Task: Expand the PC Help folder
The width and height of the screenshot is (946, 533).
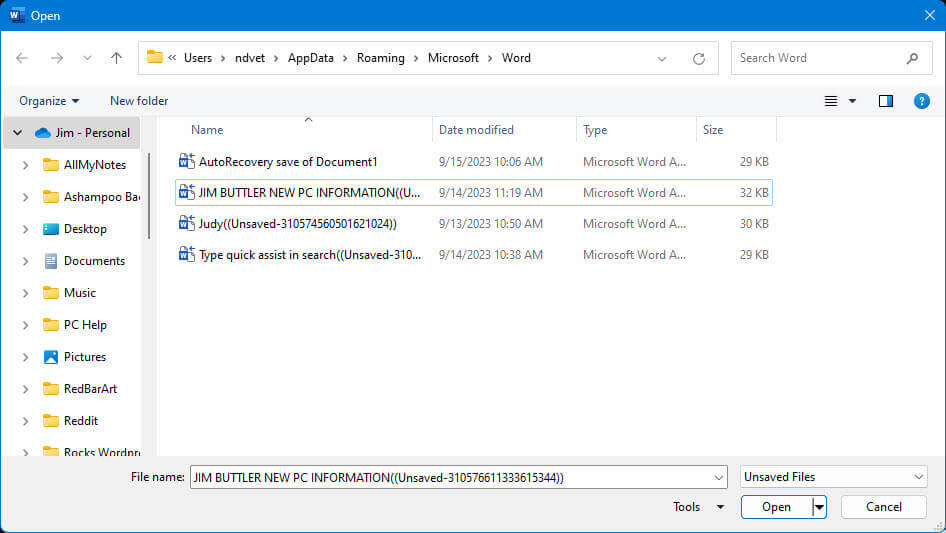Action: pyautogui.click(x=25, y=325)
